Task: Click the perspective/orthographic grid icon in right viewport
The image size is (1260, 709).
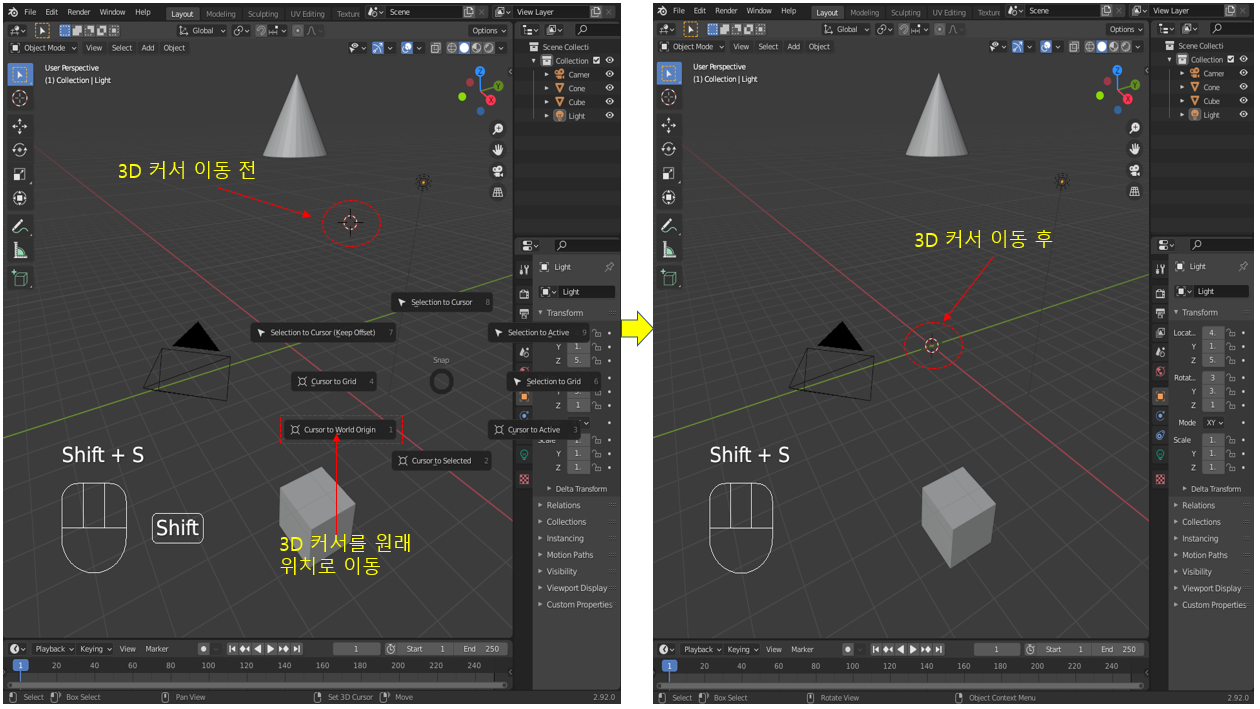Action: point(1135,192)
